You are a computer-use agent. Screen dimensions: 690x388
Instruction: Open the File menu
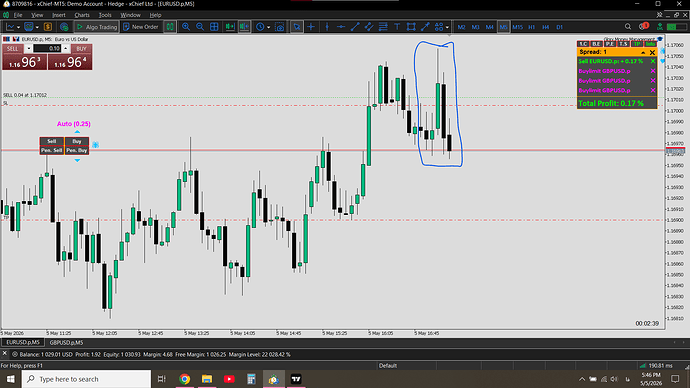click(18, 15)
